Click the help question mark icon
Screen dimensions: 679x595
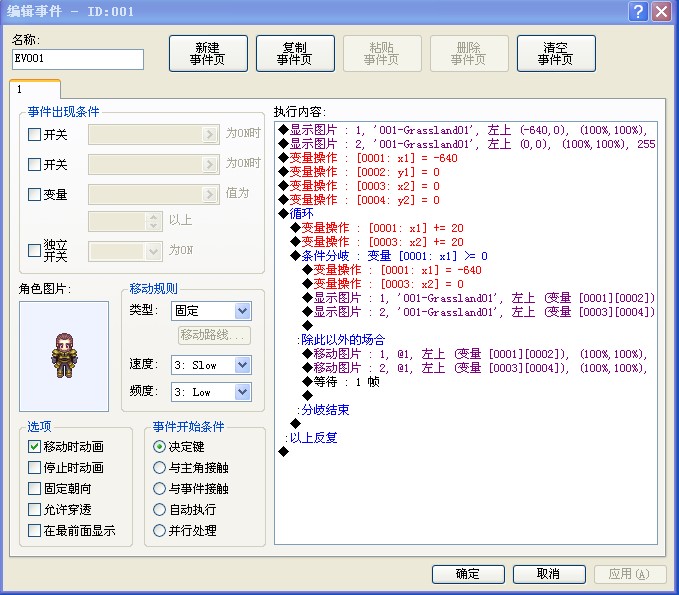click(x=638, y=11)
